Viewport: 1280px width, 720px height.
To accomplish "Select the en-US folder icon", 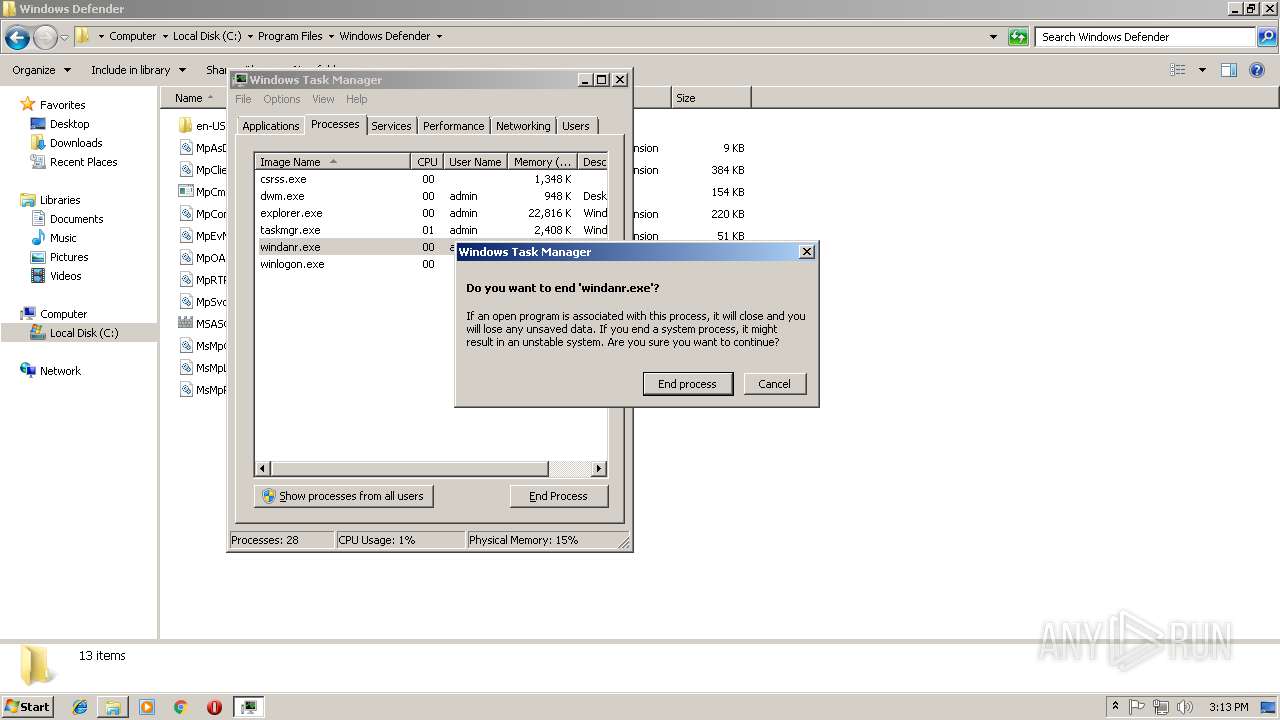I will coord(185,126).
